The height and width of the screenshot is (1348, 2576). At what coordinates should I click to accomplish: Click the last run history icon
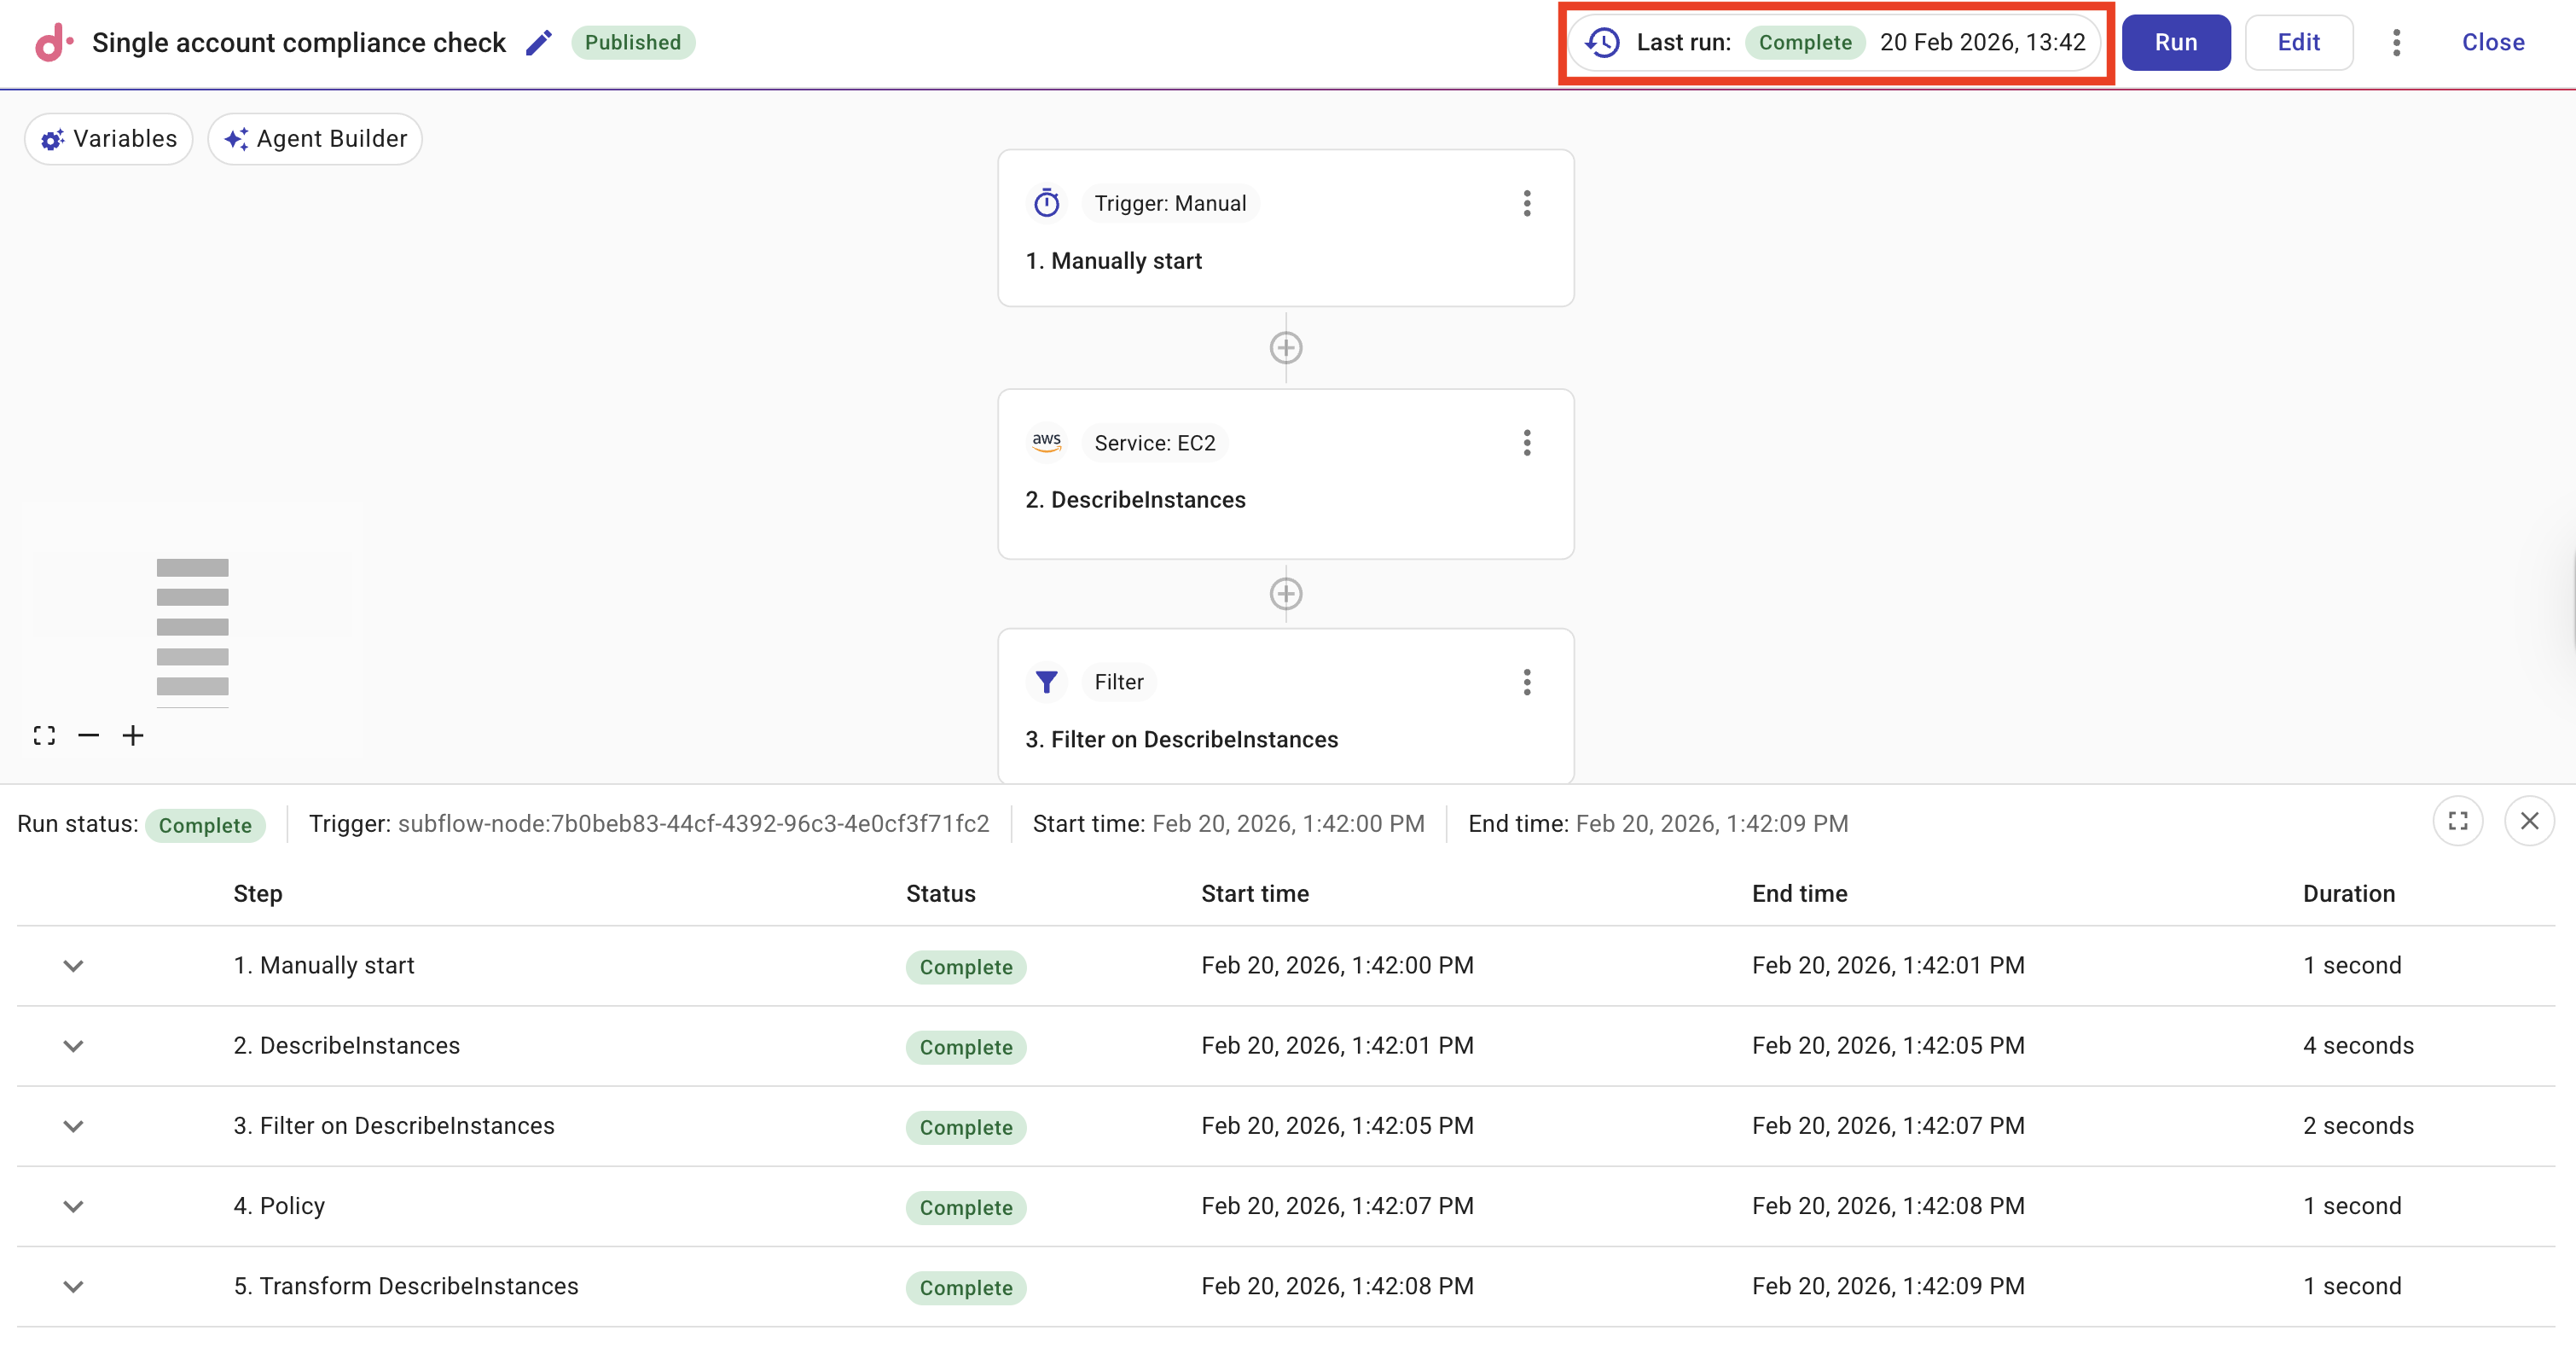[1601, 42]
